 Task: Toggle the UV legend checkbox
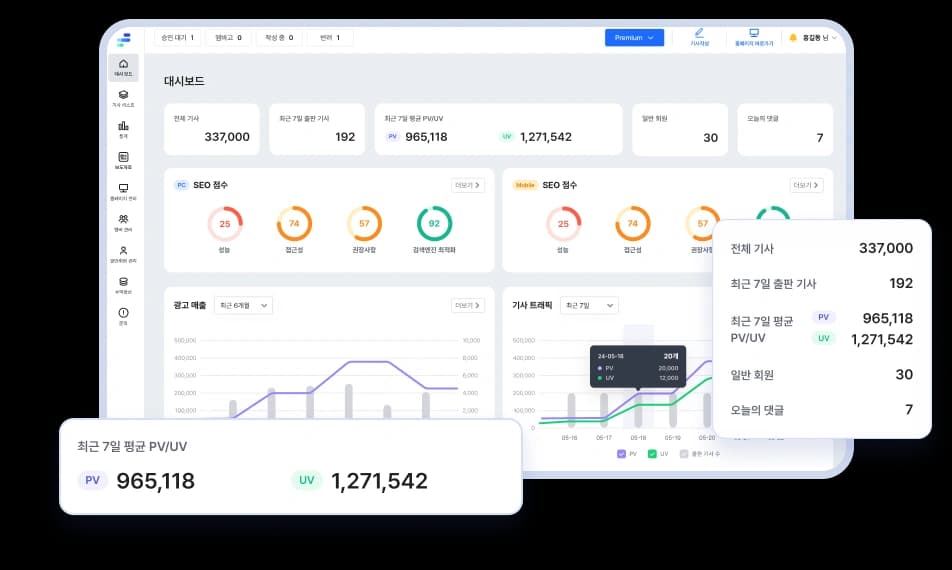click(x=652, y=453)
